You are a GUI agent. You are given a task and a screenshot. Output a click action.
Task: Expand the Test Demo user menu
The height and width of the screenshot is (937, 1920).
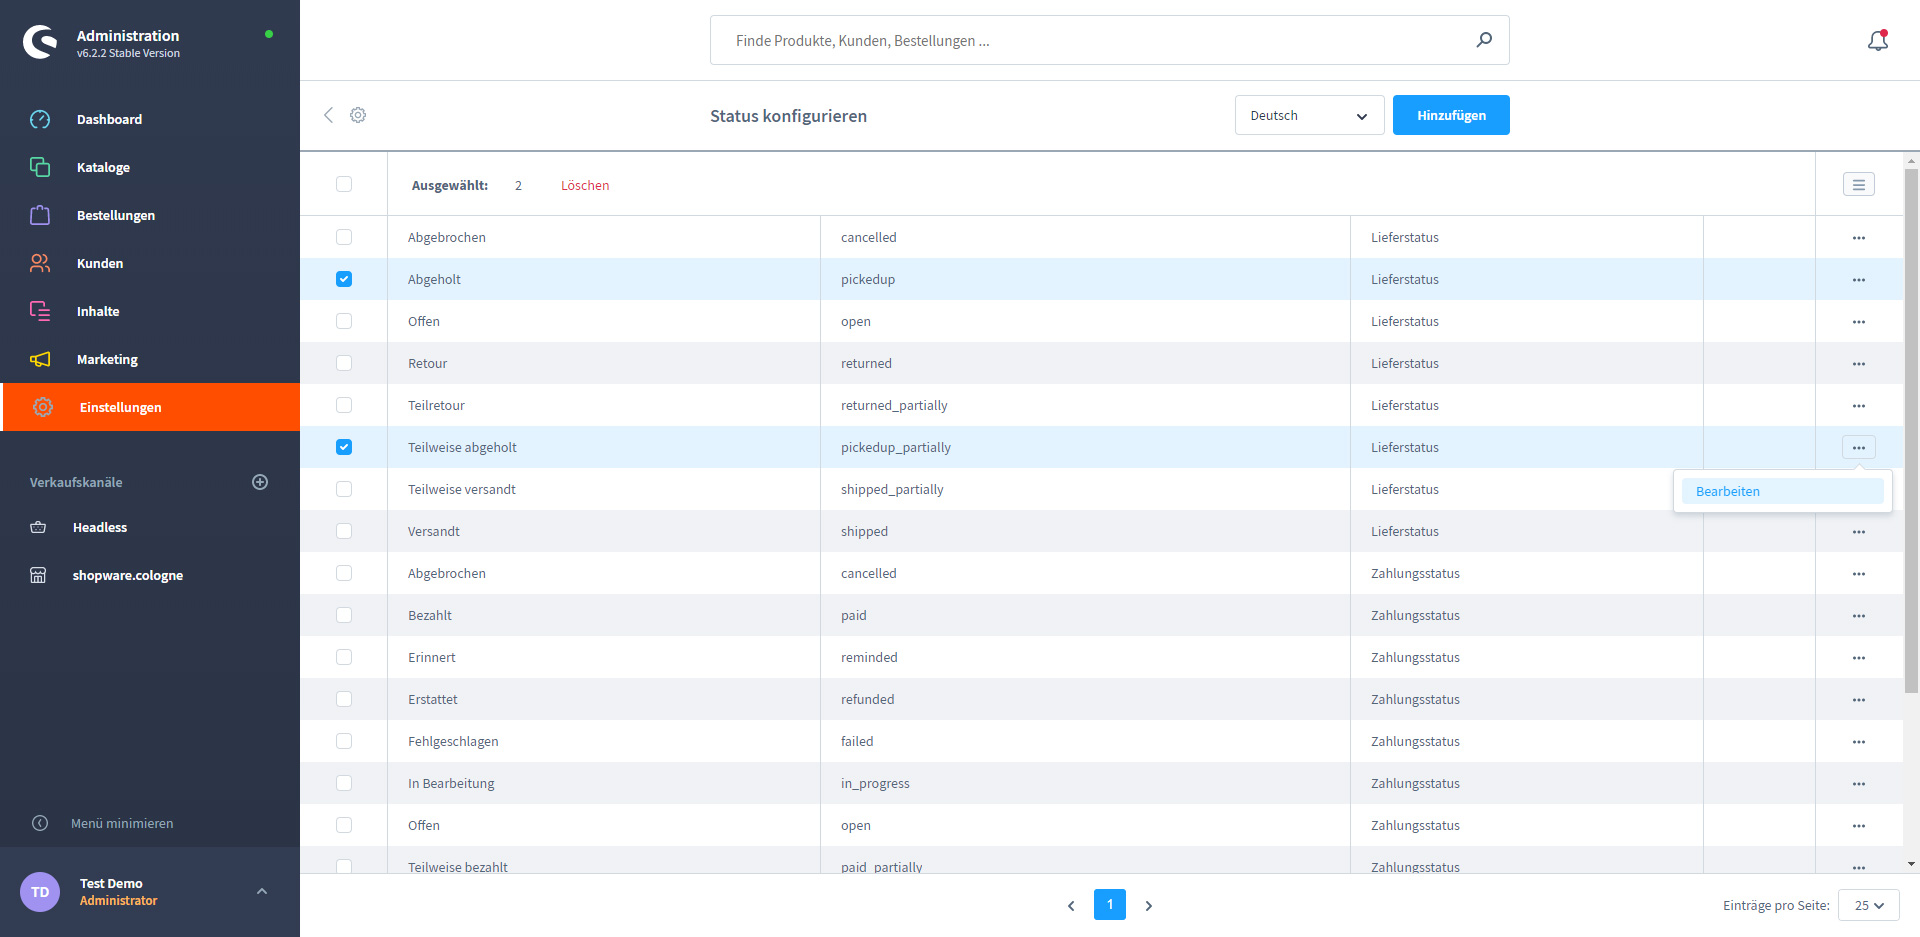[x=262, y=891]
